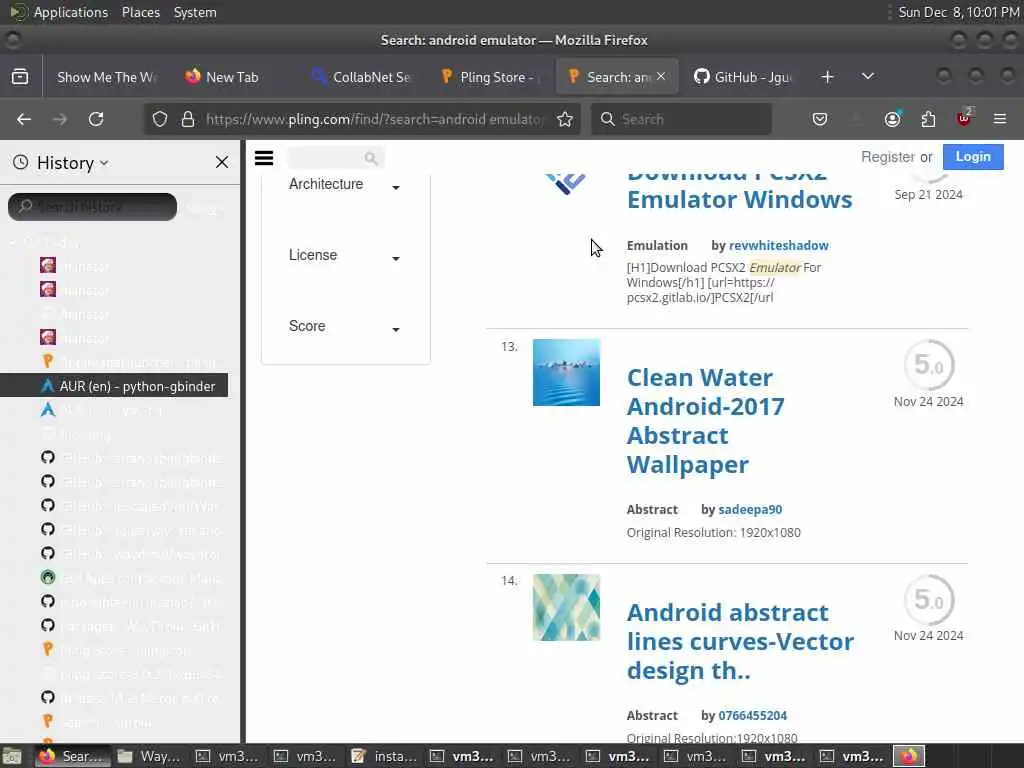This screenshot has height=768, width=1024.
Task: Open Android abstract lines curves-Vector result
Action: coord(740,641)
